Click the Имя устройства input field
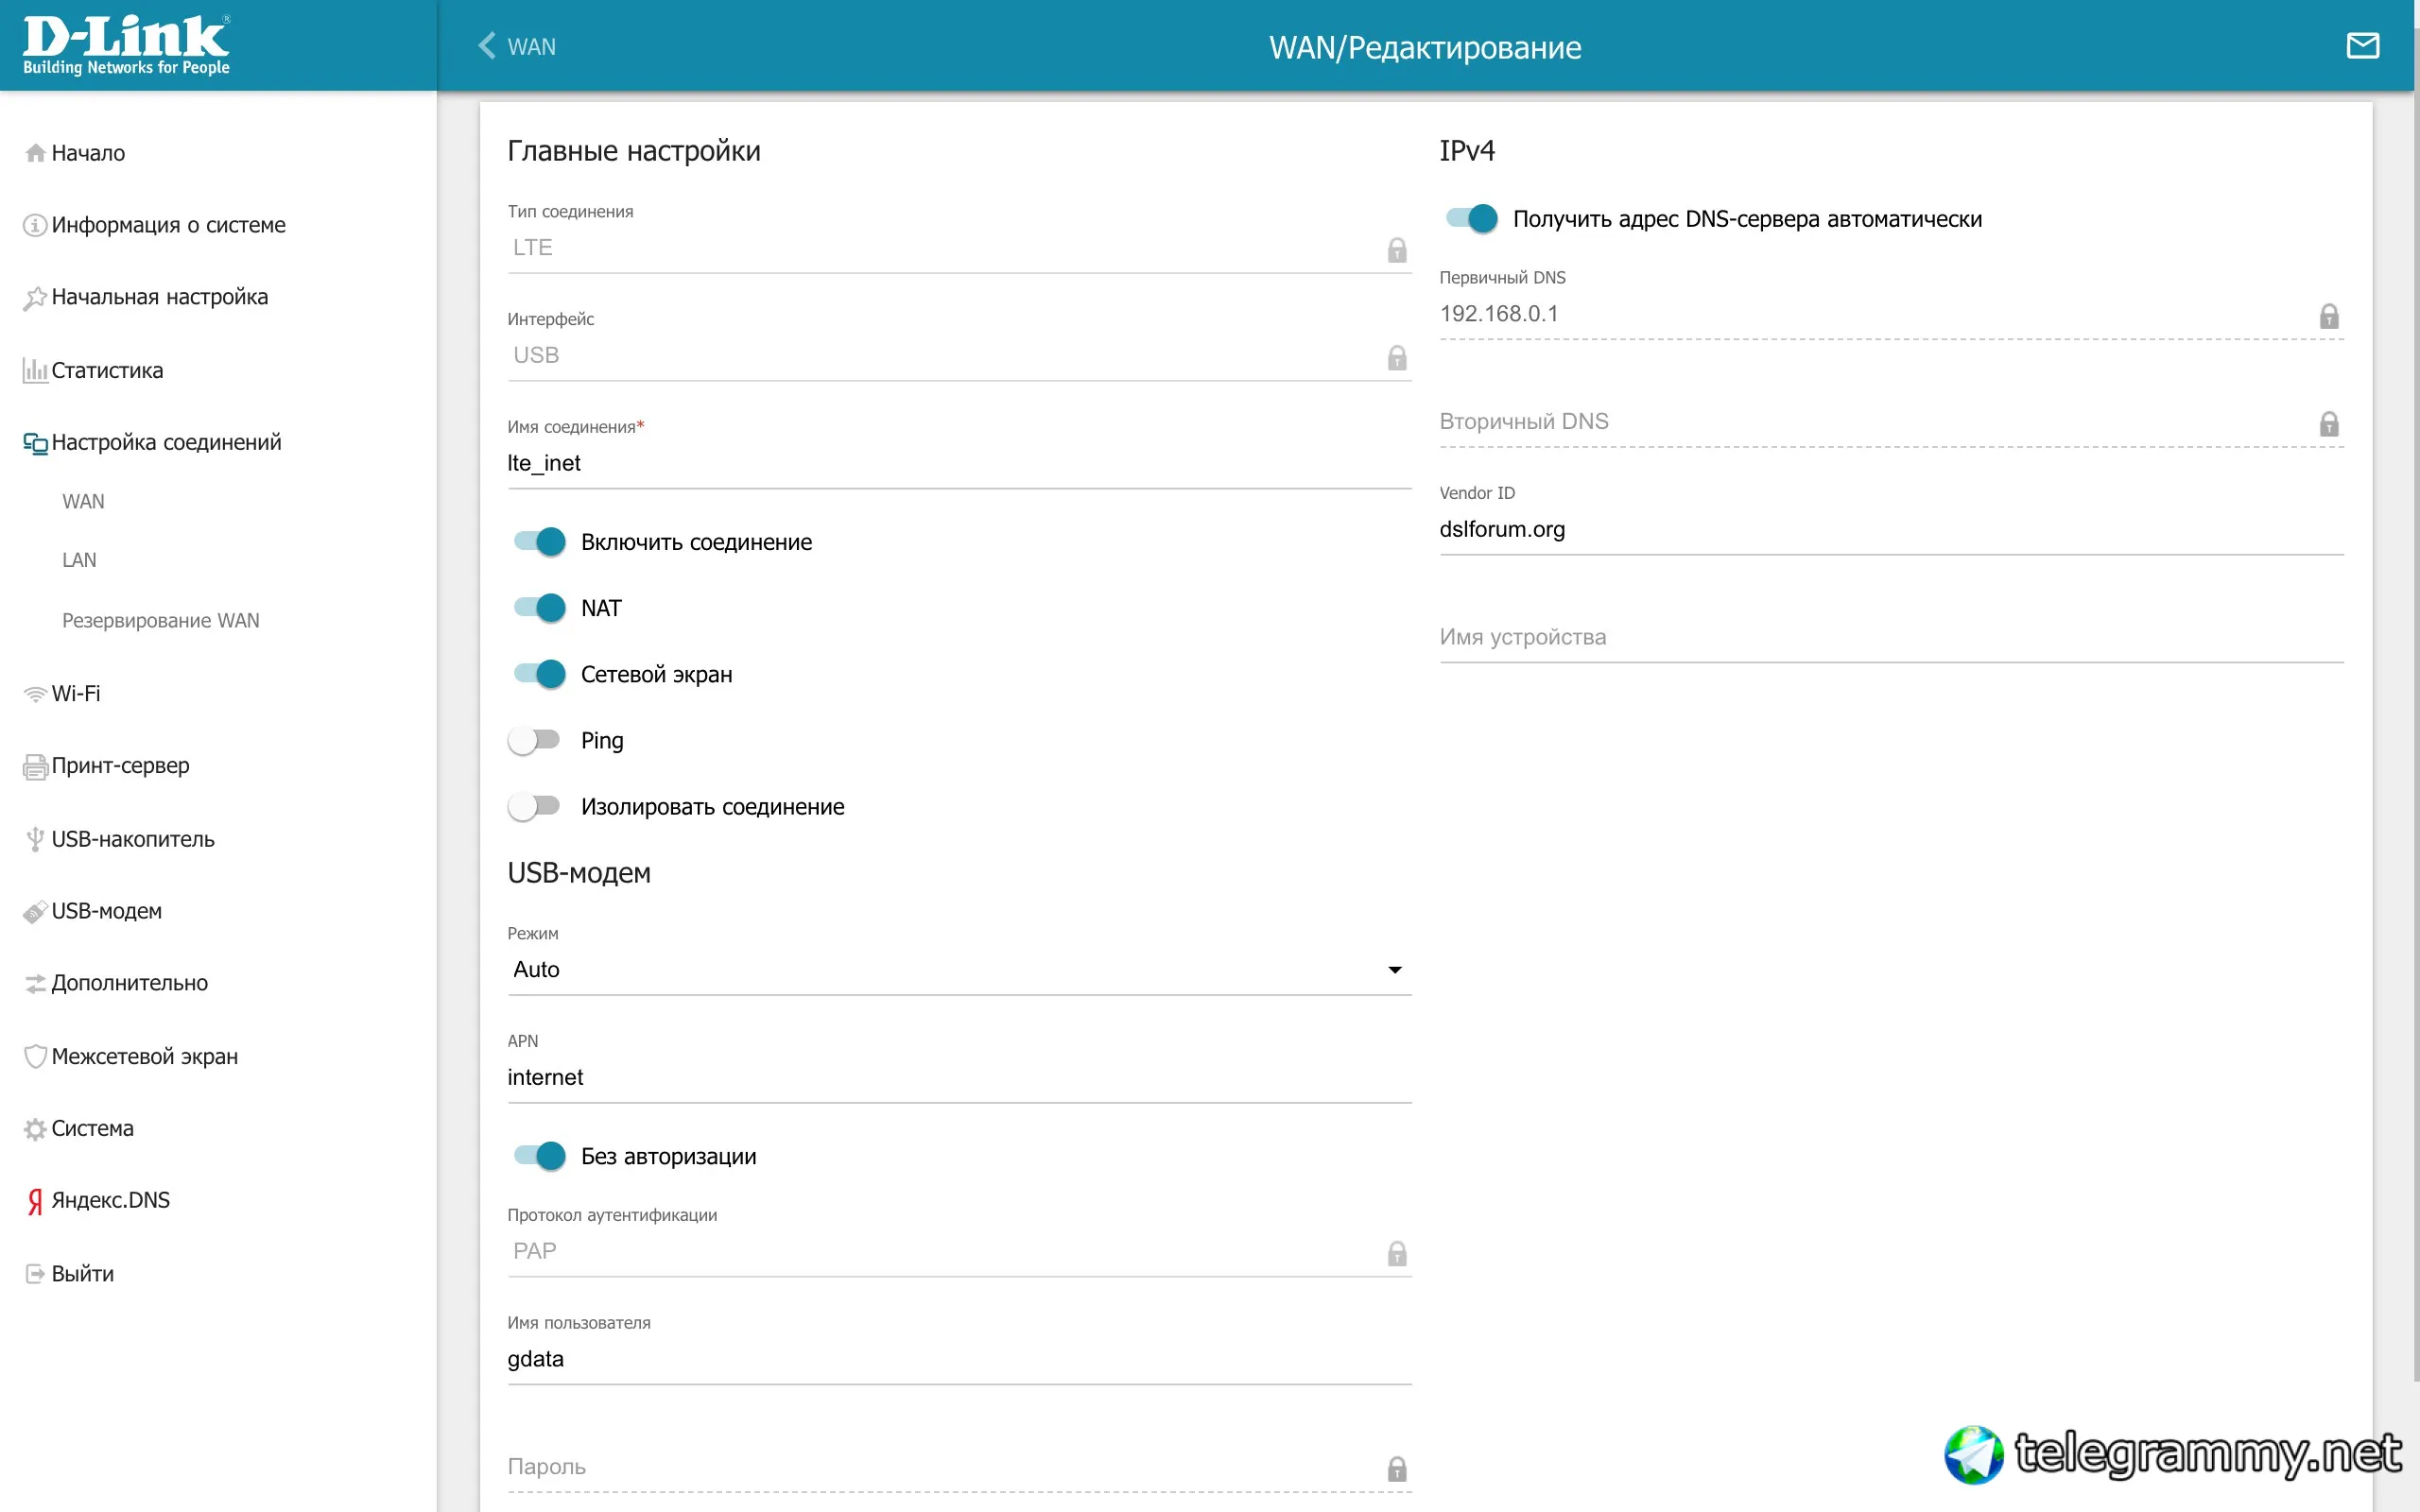 [x=1891, y=637]
